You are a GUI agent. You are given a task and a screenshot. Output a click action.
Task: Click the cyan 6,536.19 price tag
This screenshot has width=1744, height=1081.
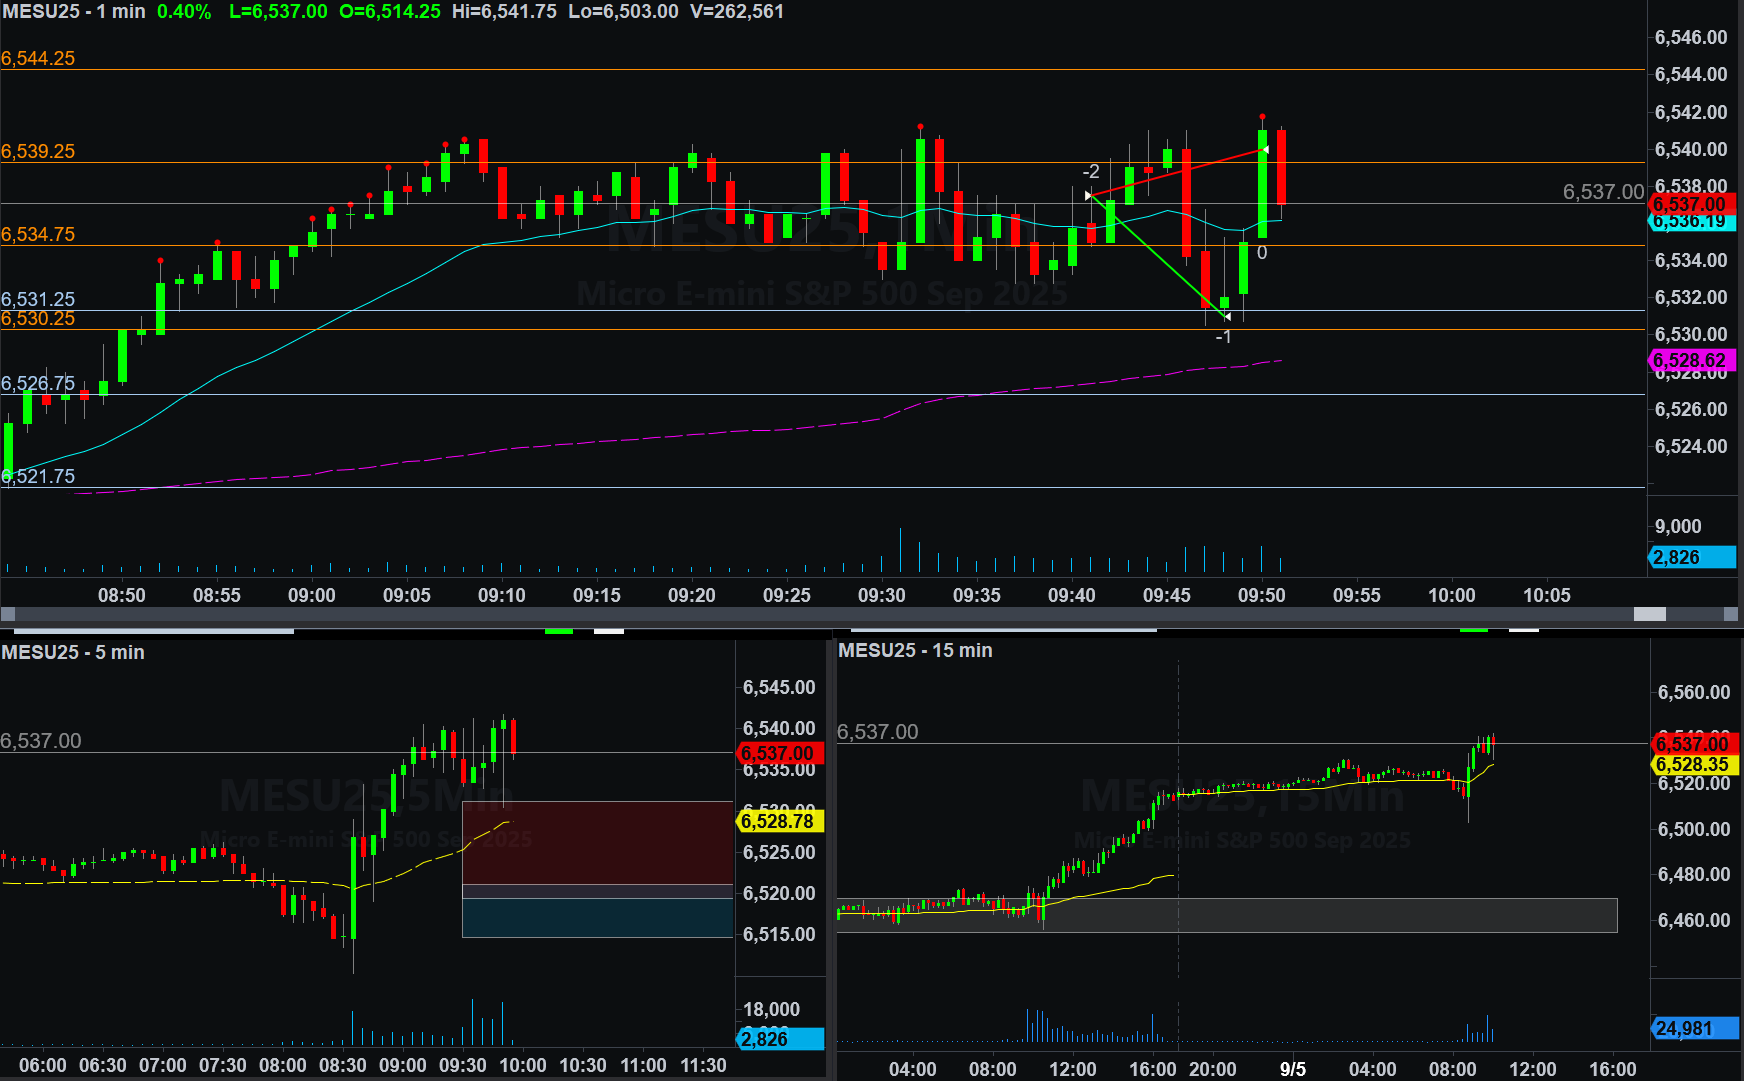(1692, 222)
